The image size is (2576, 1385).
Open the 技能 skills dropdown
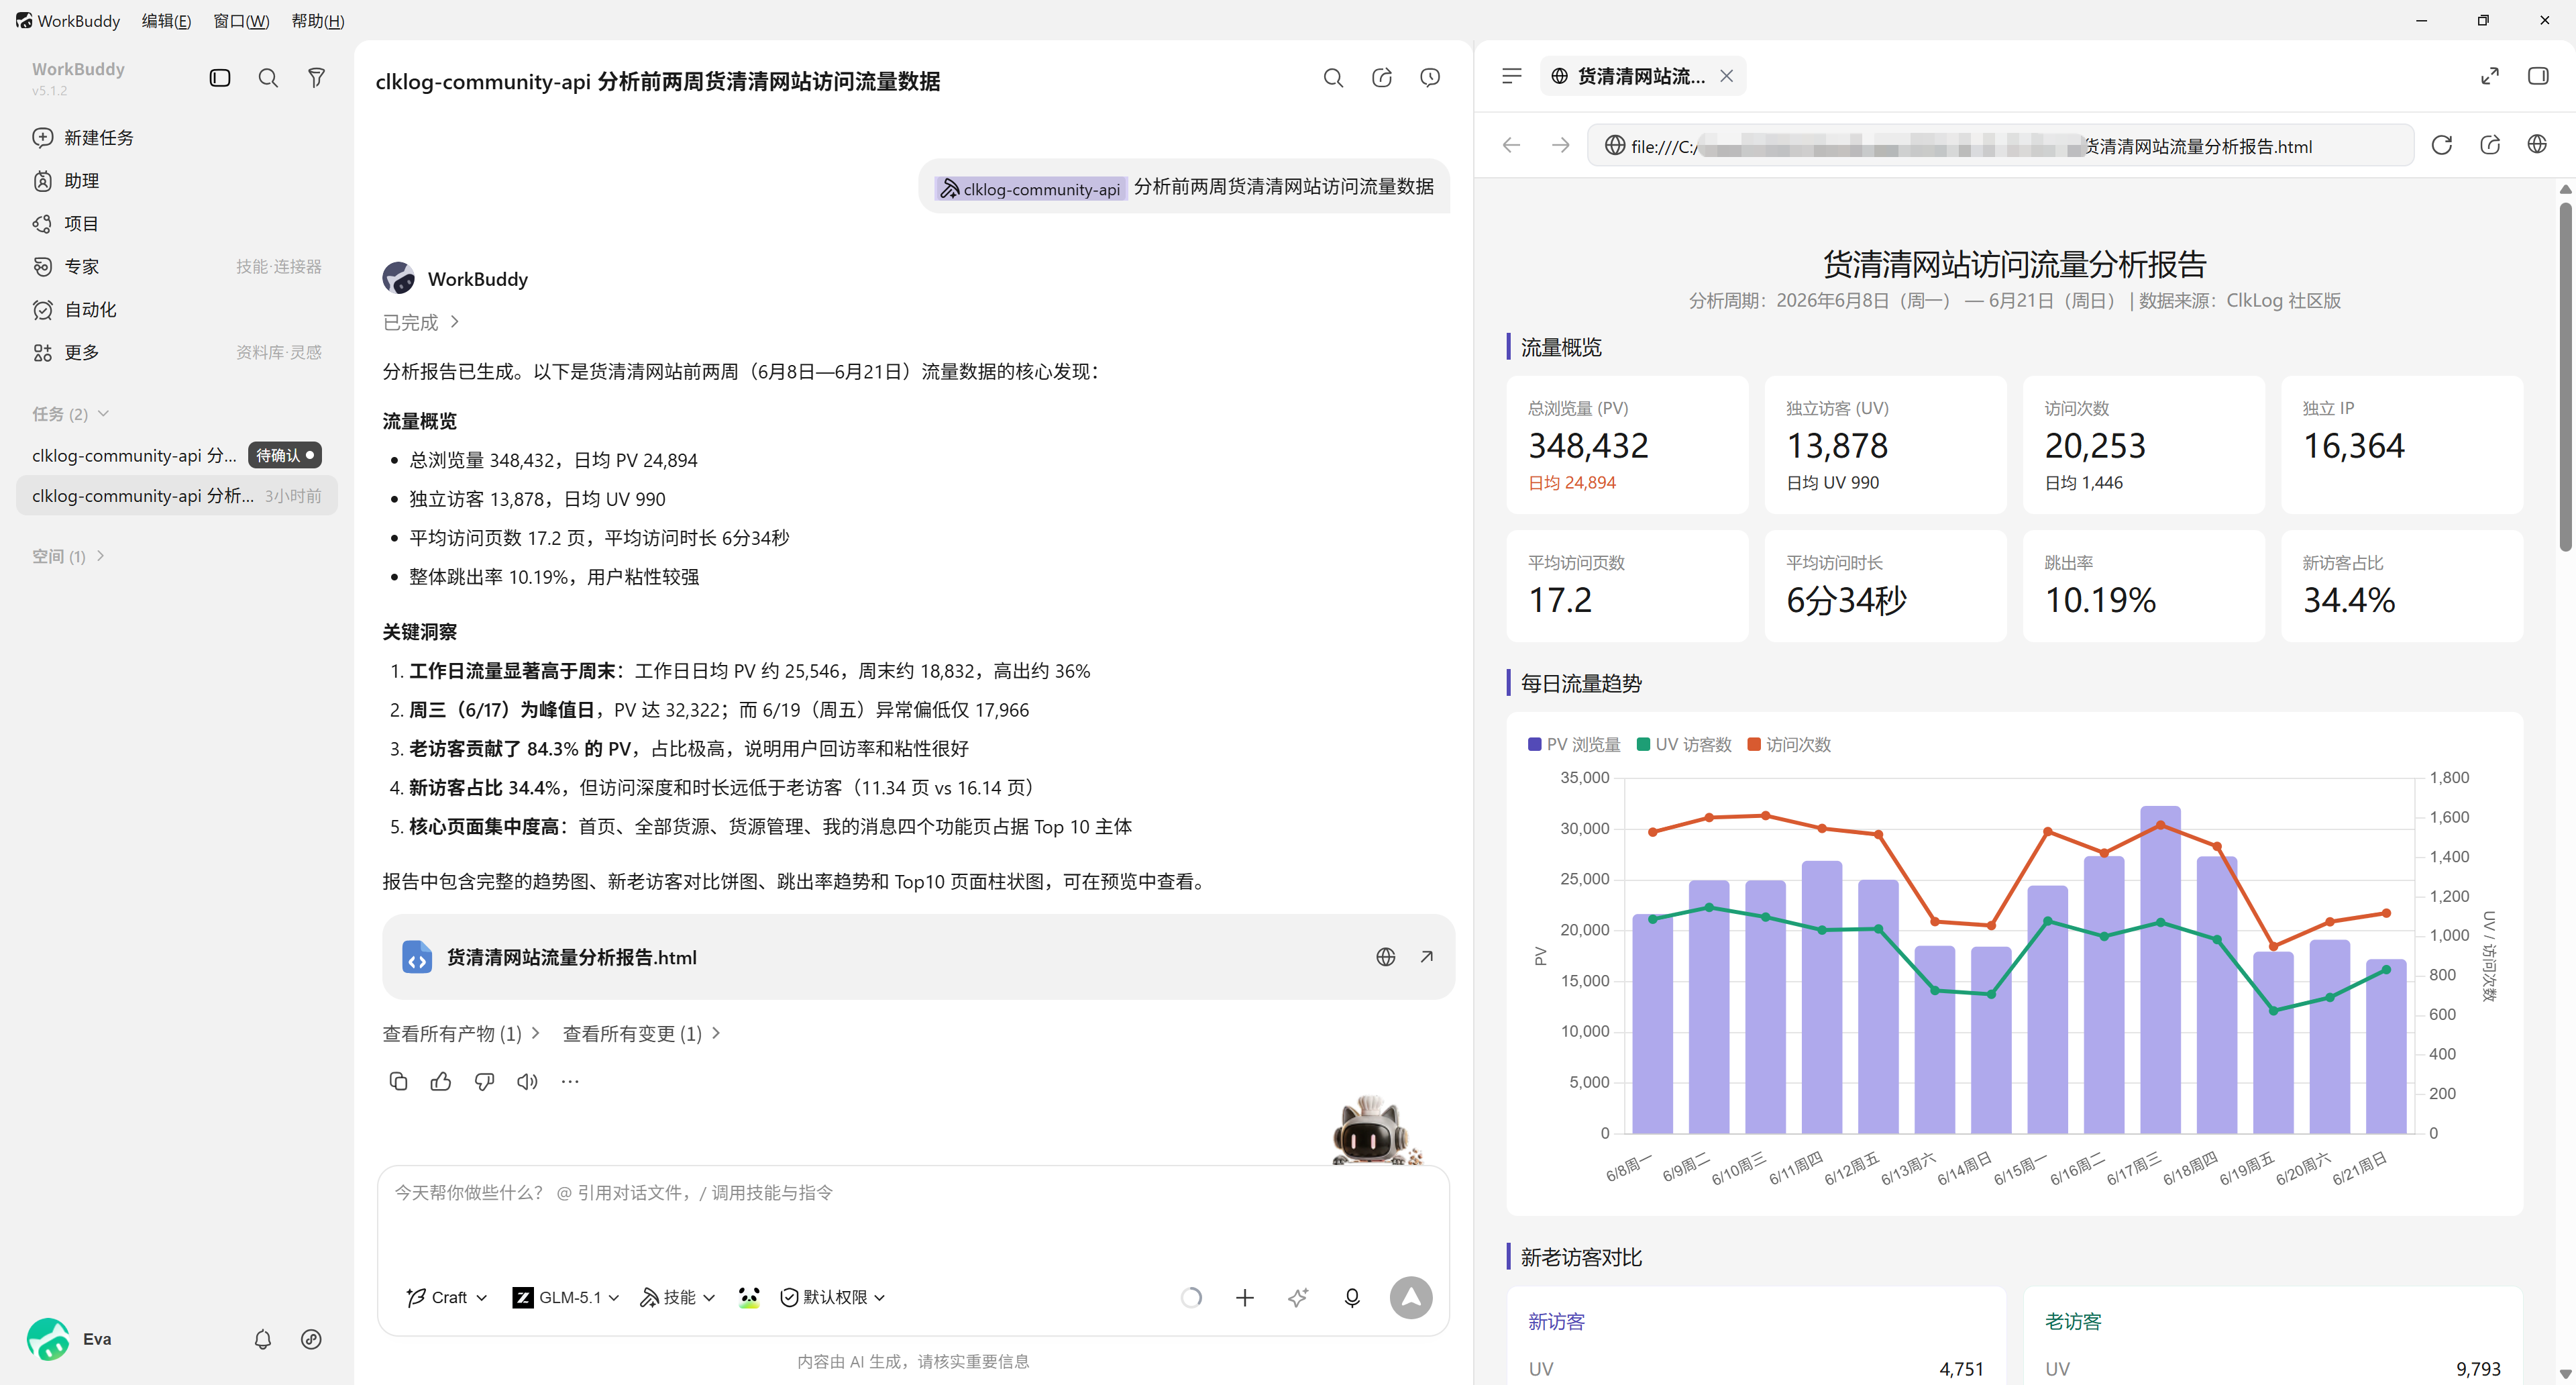point(678,1297)
